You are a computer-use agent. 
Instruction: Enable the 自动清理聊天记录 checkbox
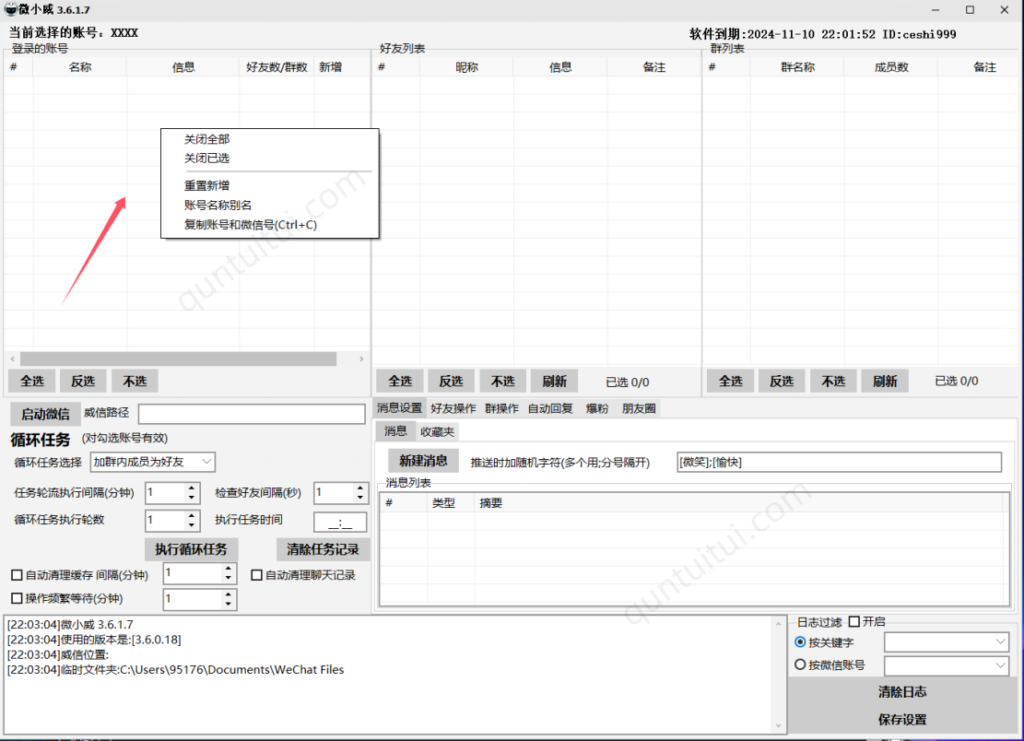tap(257, 574)
